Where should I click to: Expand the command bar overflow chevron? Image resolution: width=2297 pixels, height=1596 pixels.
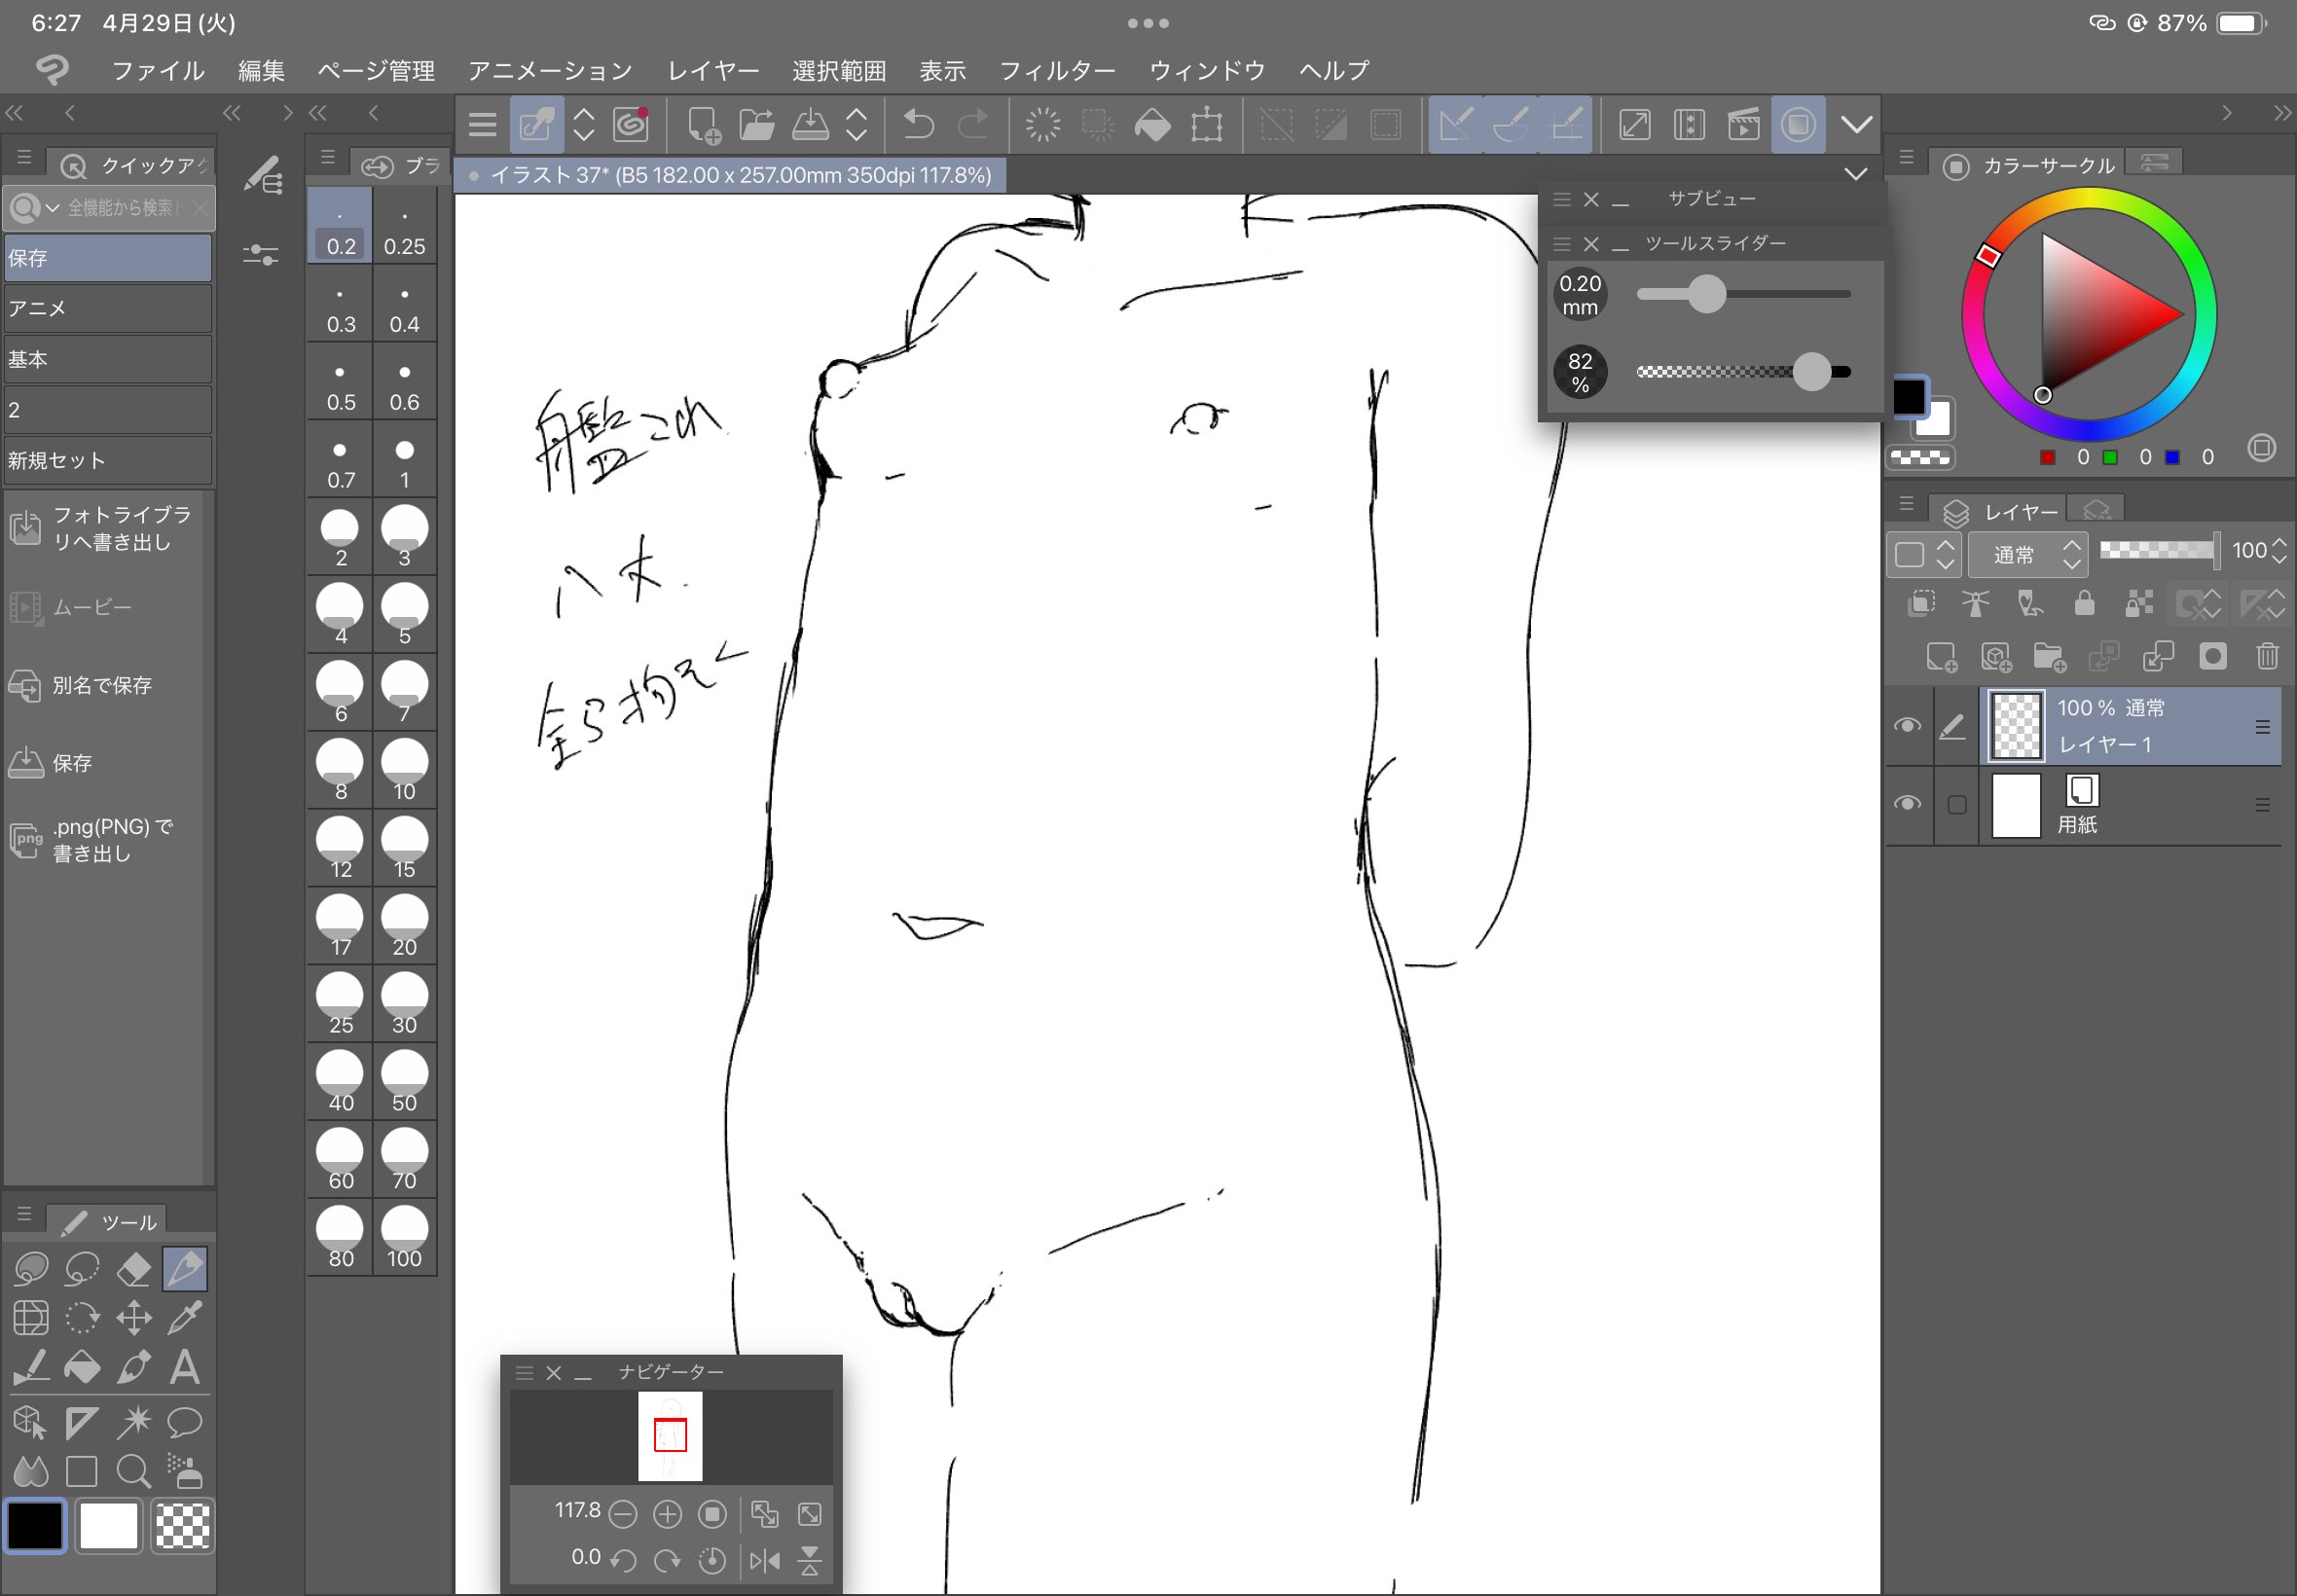1856,125
